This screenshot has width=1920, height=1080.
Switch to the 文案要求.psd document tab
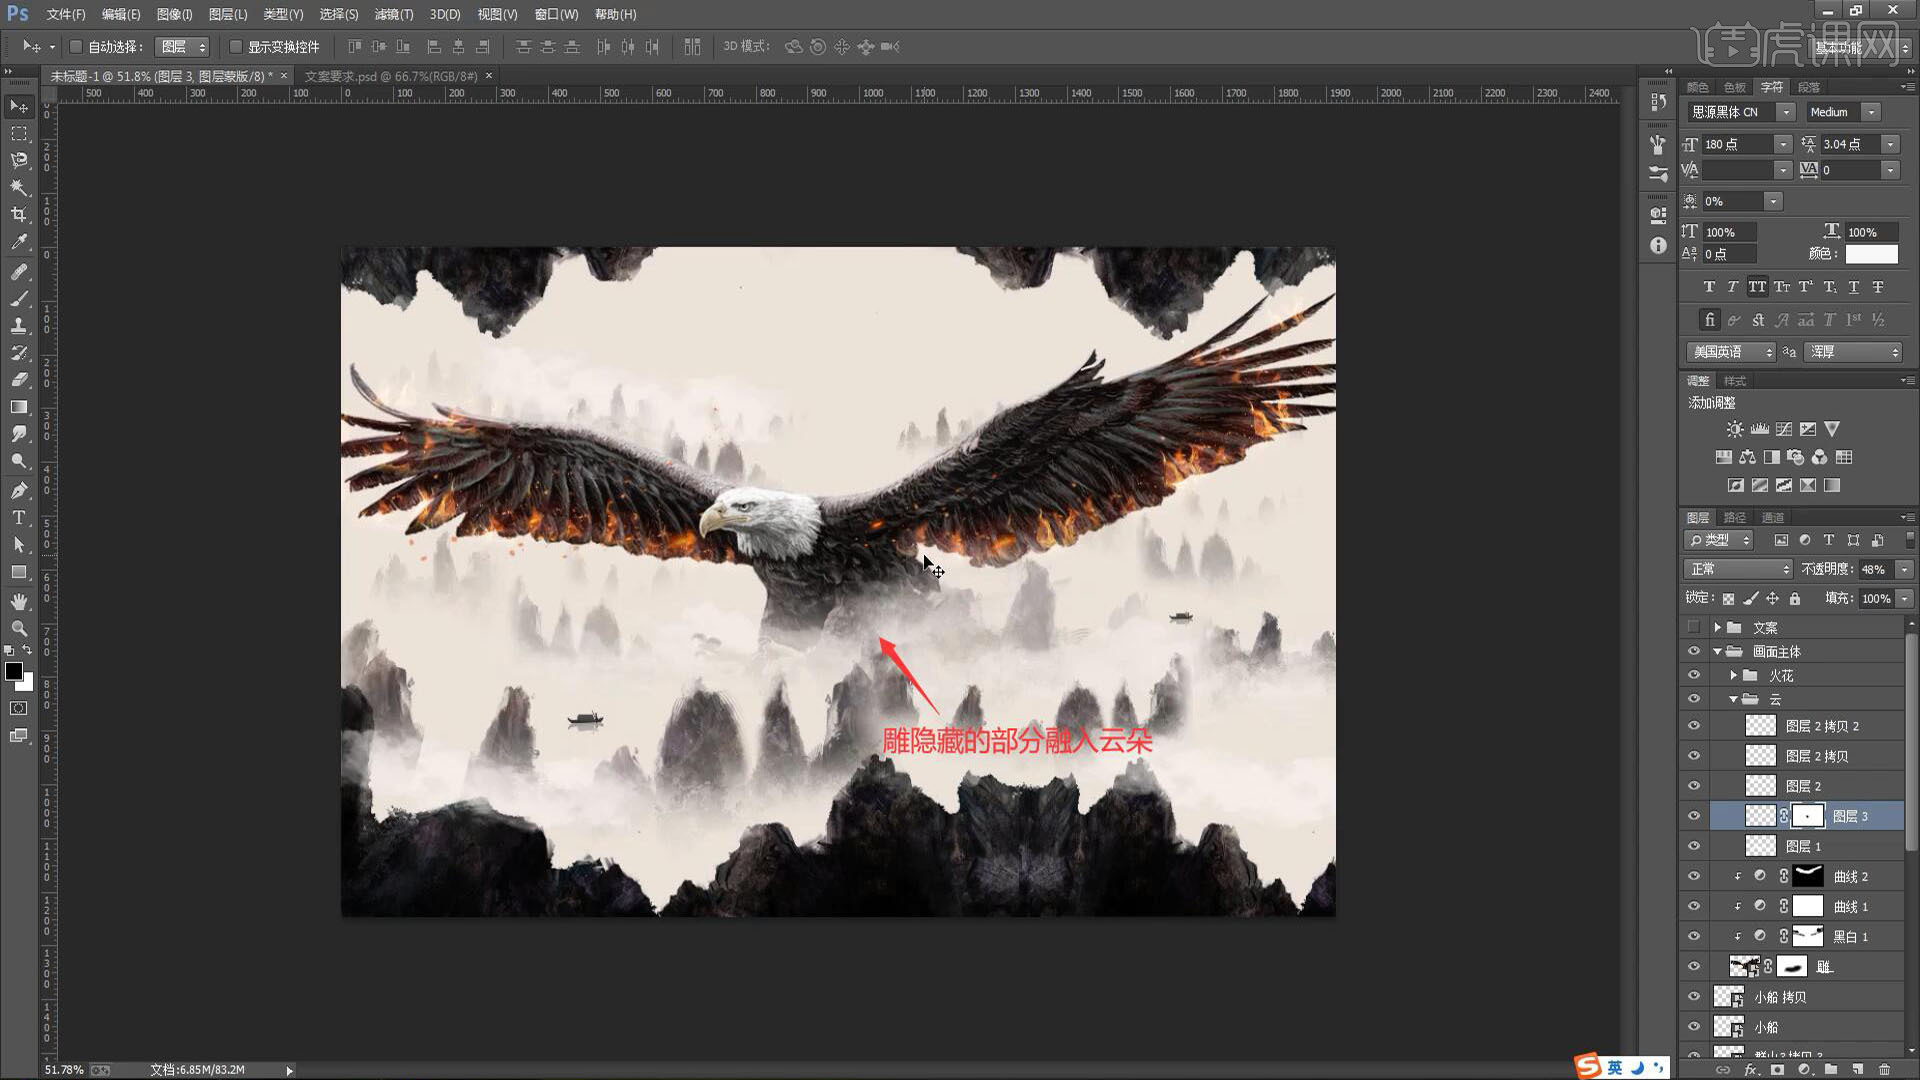pyautogui.click(x=390, y=76)
